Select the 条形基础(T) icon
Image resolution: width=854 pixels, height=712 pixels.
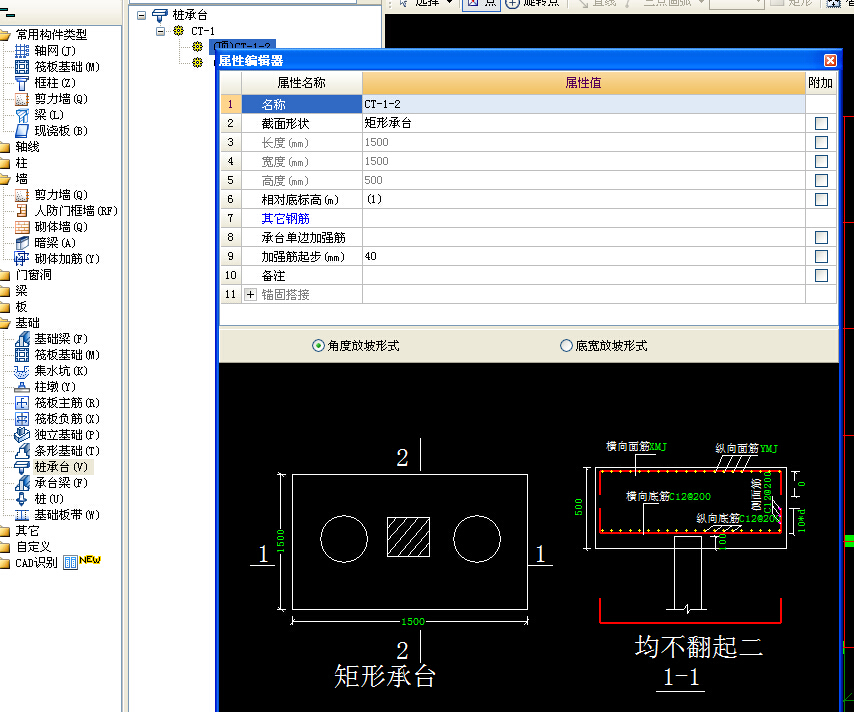point(22,451)
